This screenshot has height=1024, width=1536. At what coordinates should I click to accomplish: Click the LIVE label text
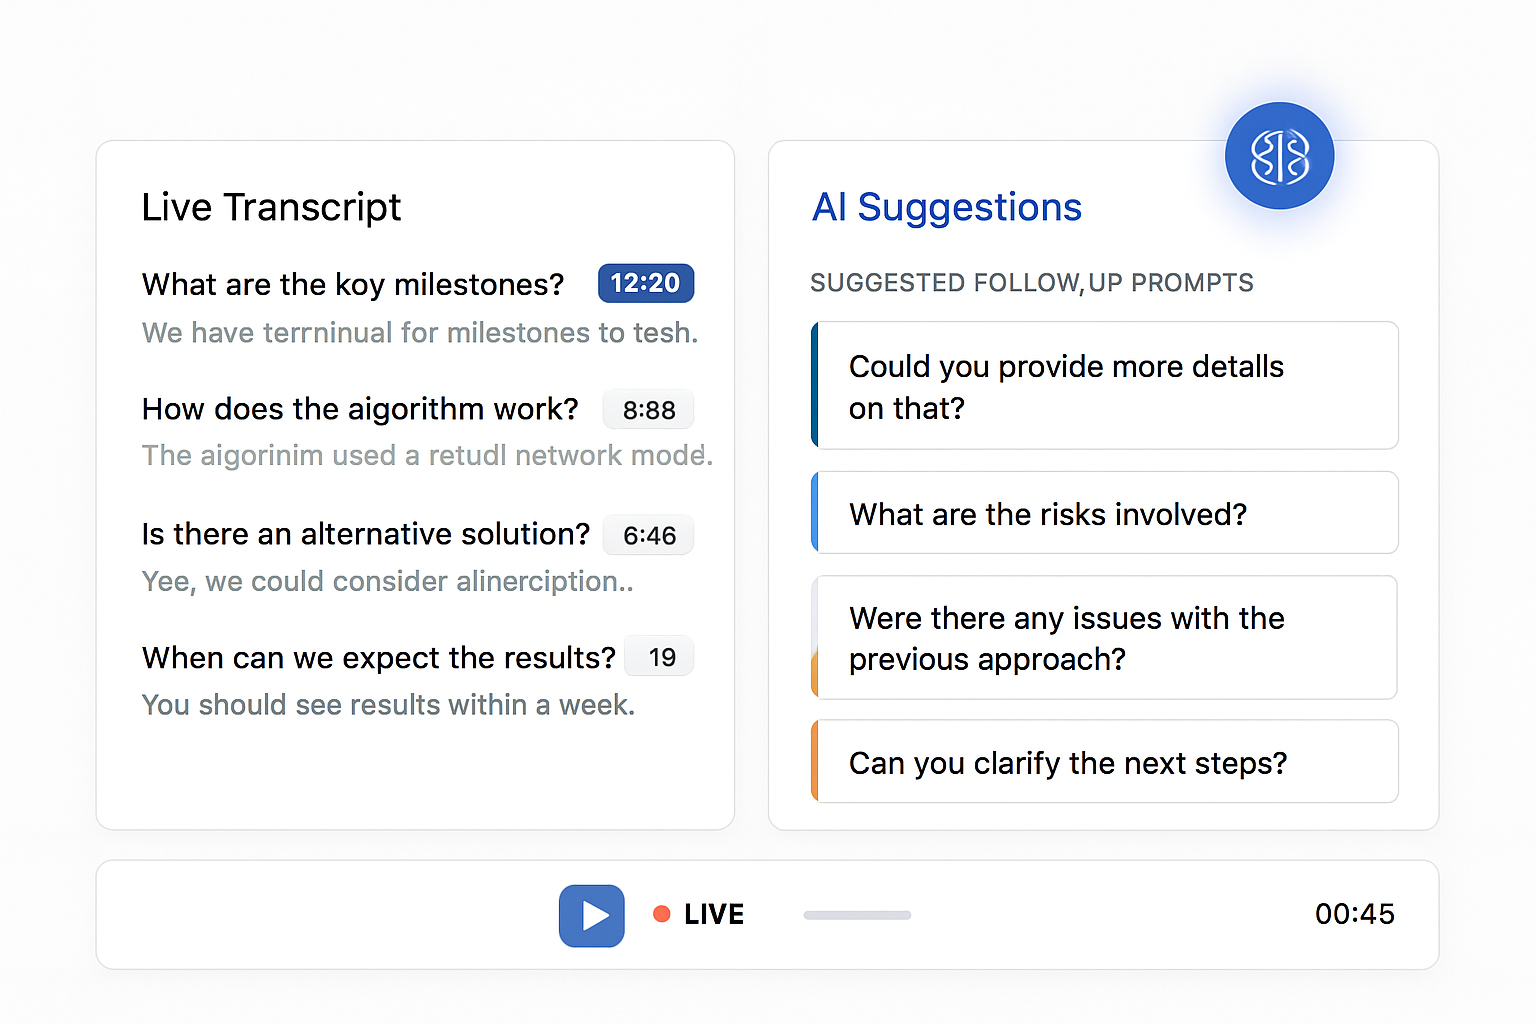(x=714, y=914)
